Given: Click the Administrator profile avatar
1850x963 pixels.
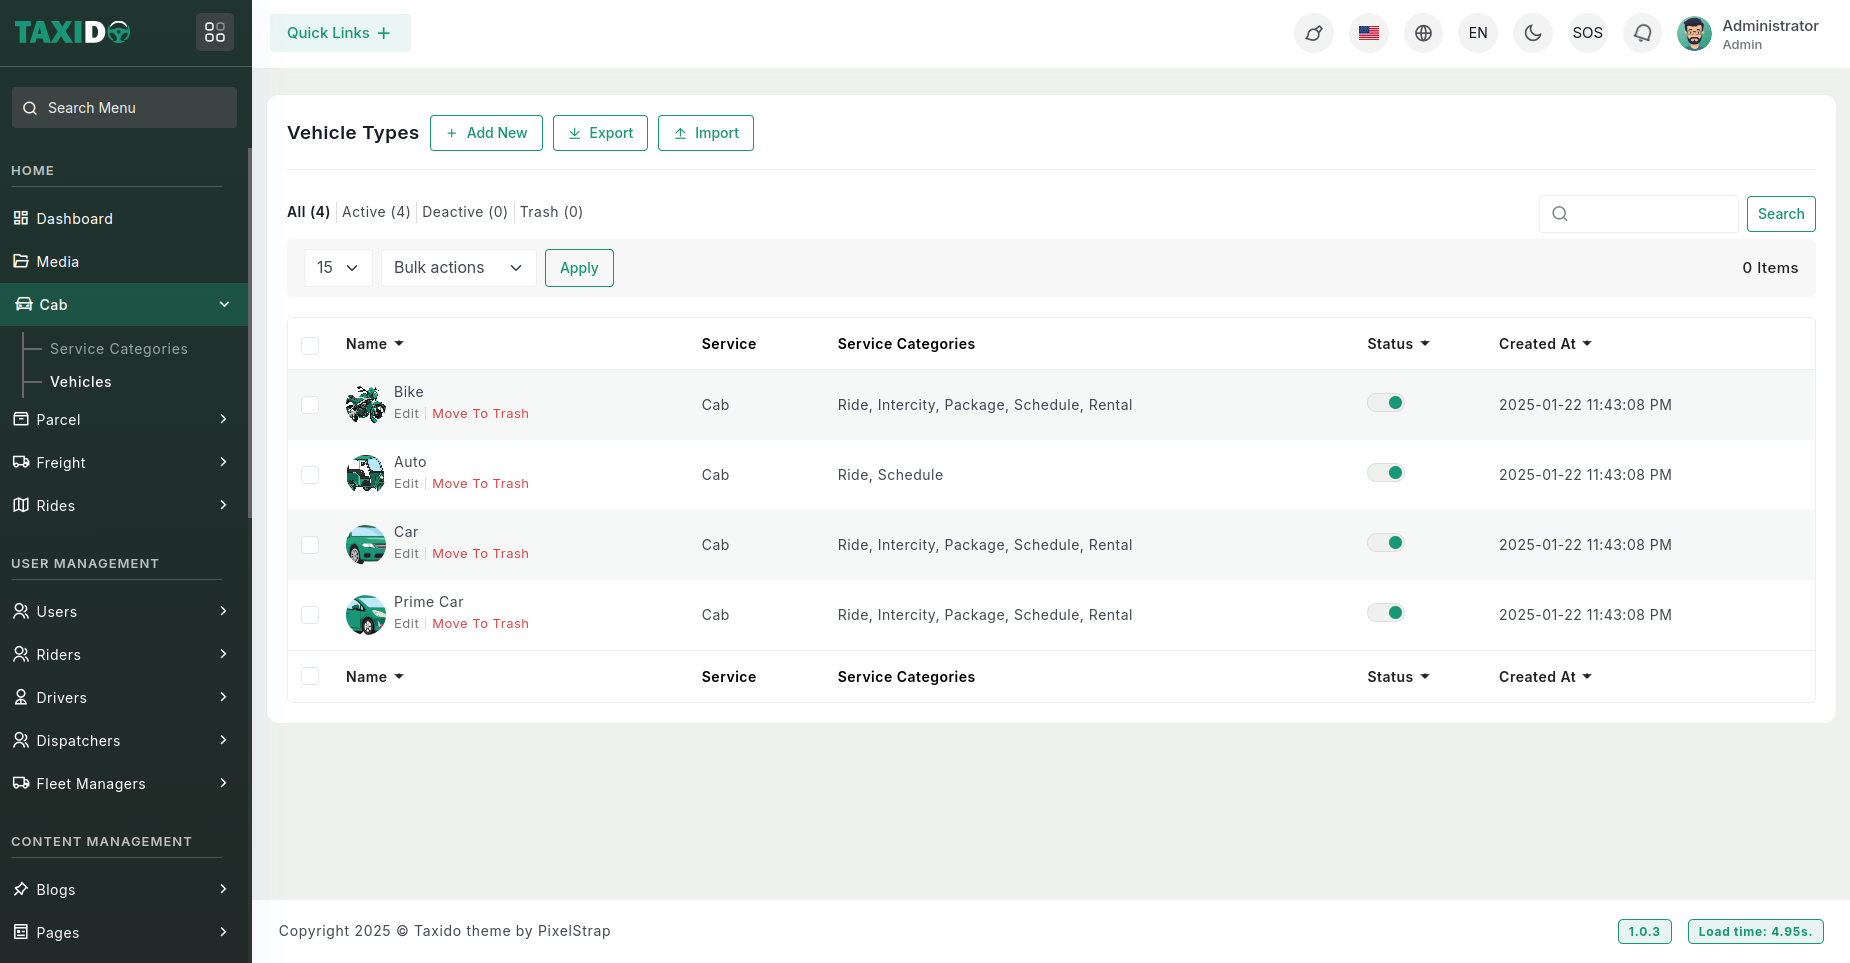Looking at the screenshot, I should coord(1694,33).
